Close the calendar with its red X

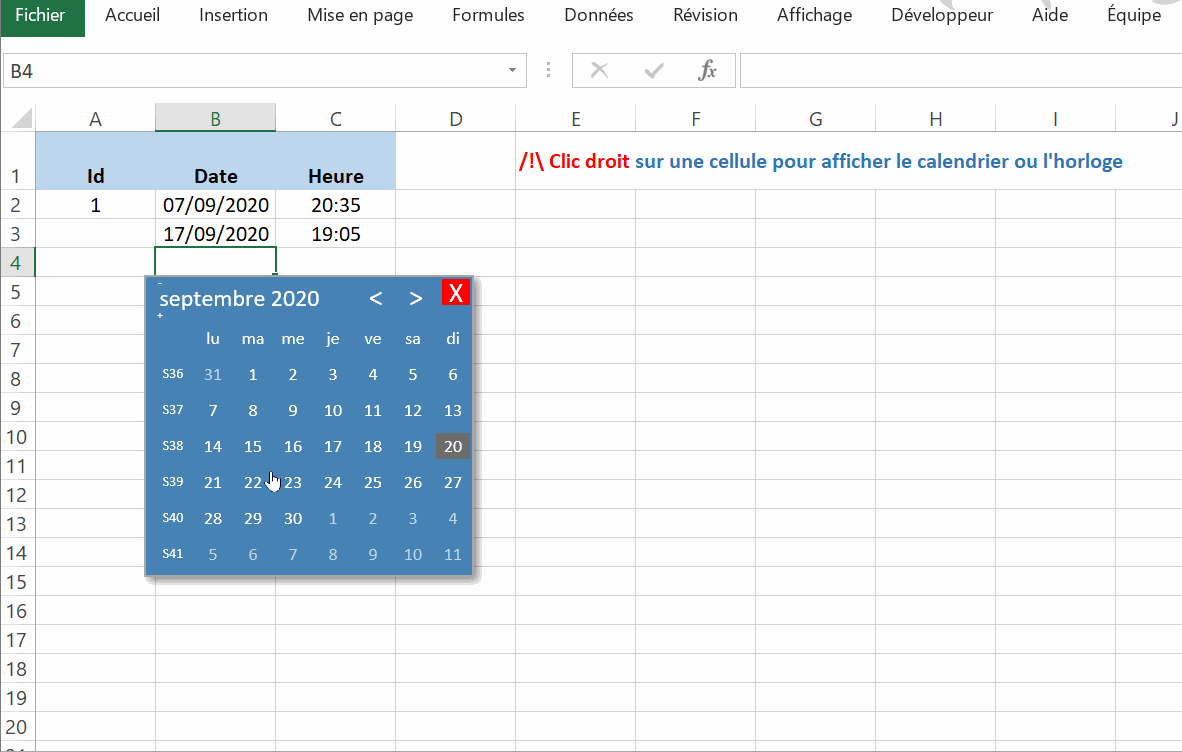pyautogui.click(x=456, y=292)
